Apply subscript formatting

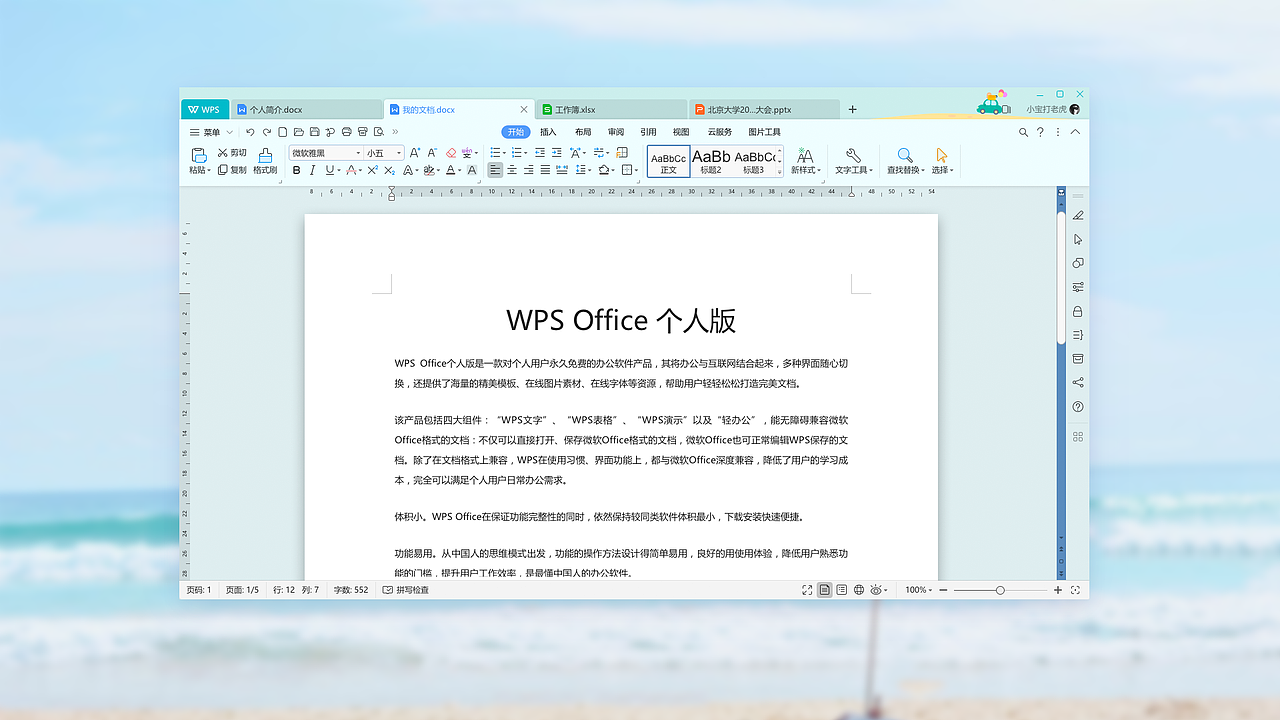(389, 170)
